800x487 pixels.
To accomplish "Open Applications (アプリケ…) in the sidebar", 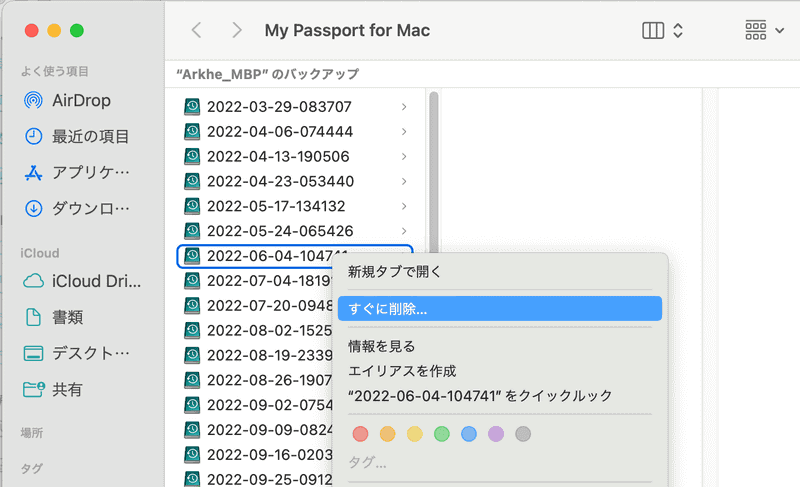I will (x=77, y=173).
